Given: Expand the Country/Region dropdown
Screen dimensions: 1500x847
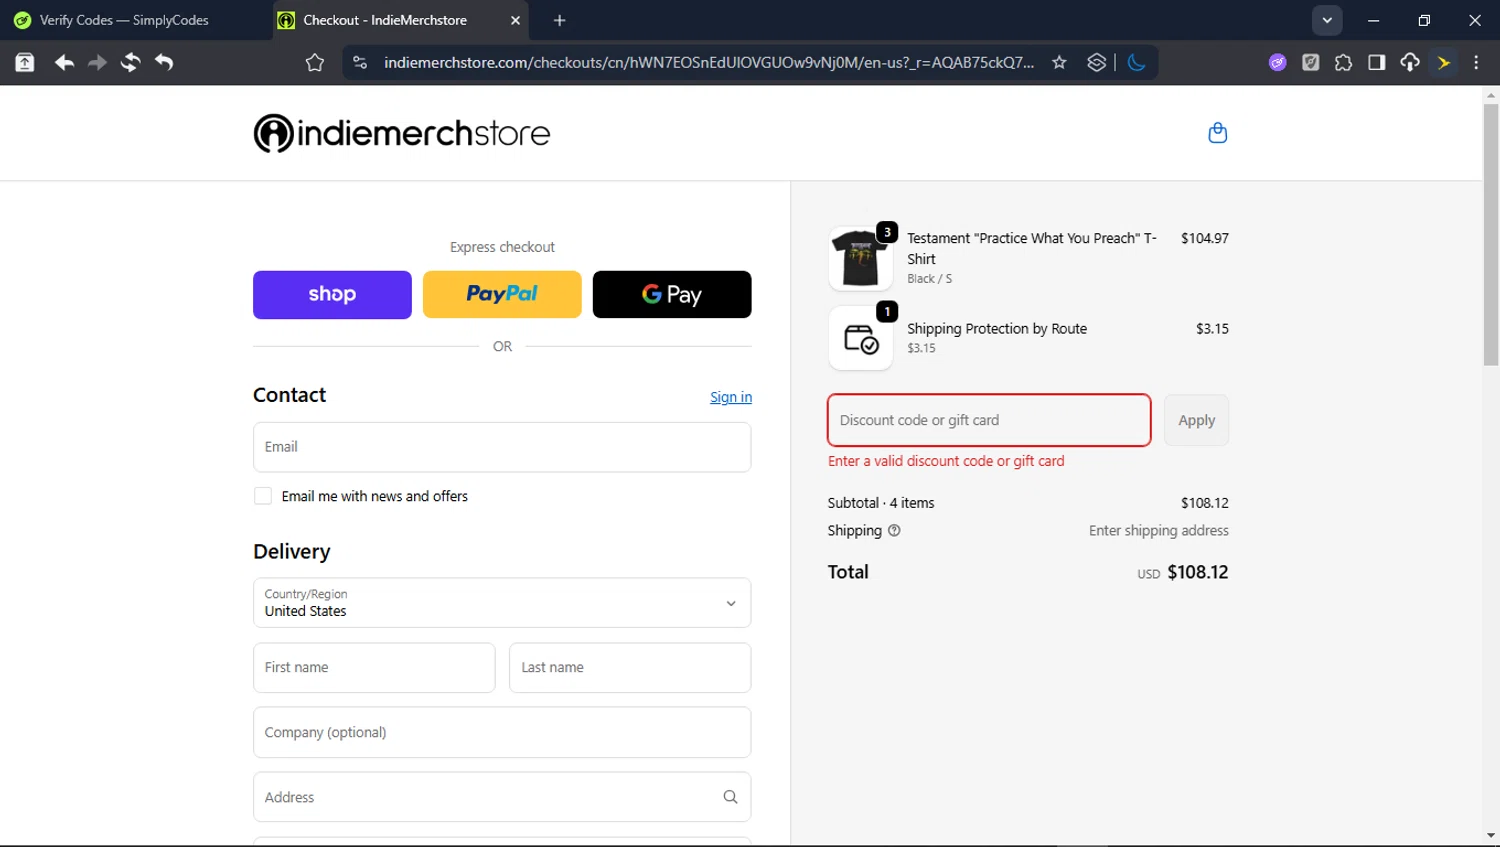Looking at the screenshot, I should [x=502, y=603].
